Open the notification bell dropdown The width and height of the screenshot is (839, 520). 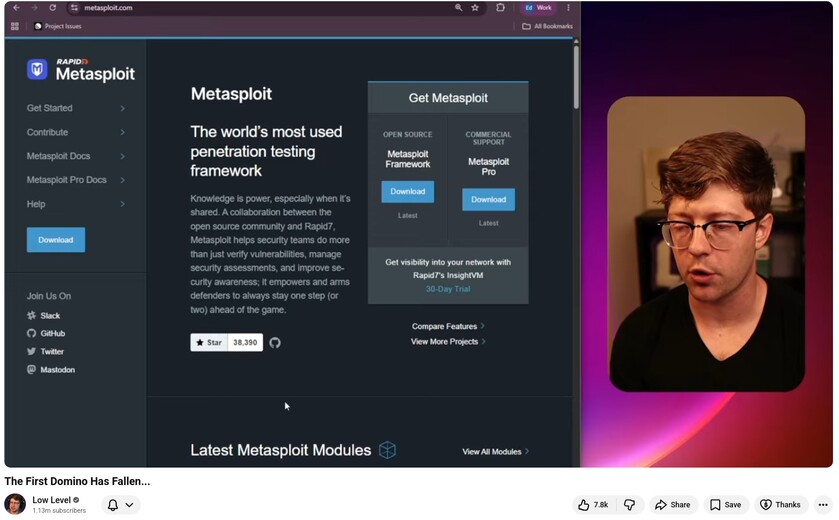(x=121, y=505)
